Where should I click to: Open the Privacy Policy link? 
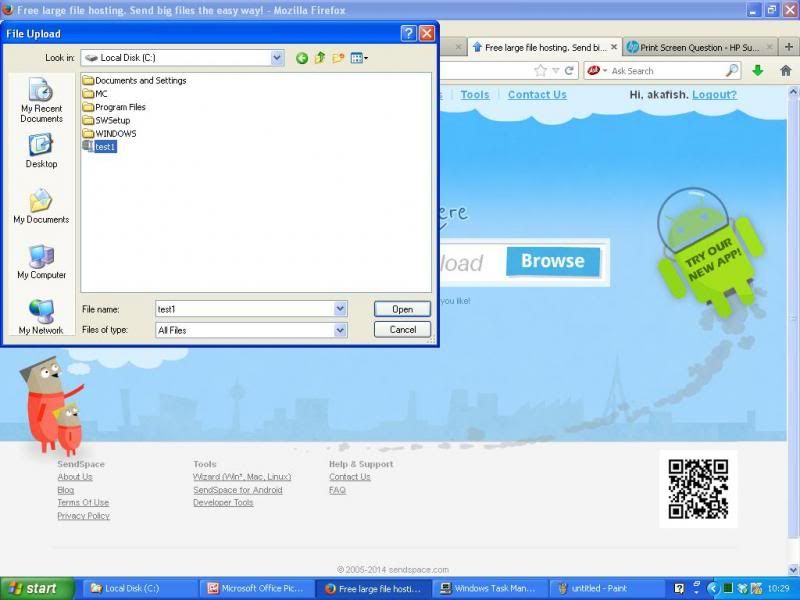coord(84,516)
